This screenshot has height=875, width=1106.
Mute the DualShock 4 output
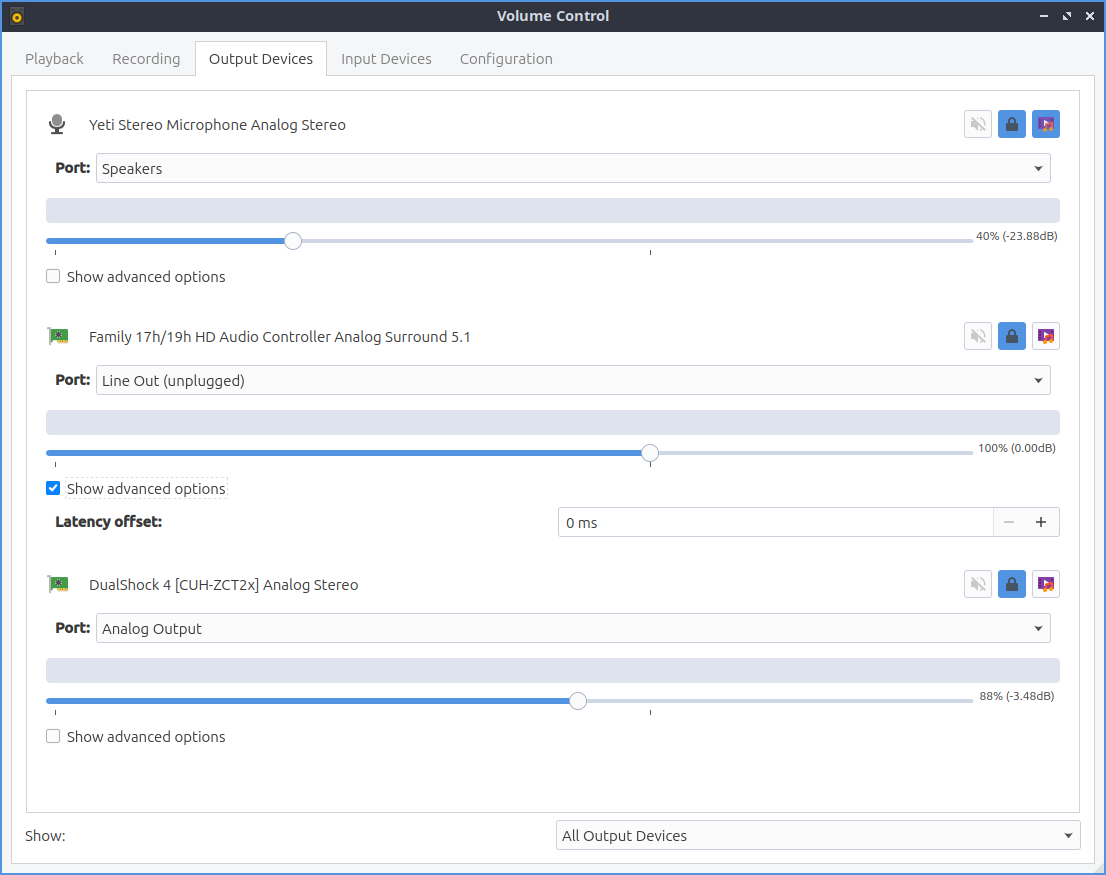point(978,585)
